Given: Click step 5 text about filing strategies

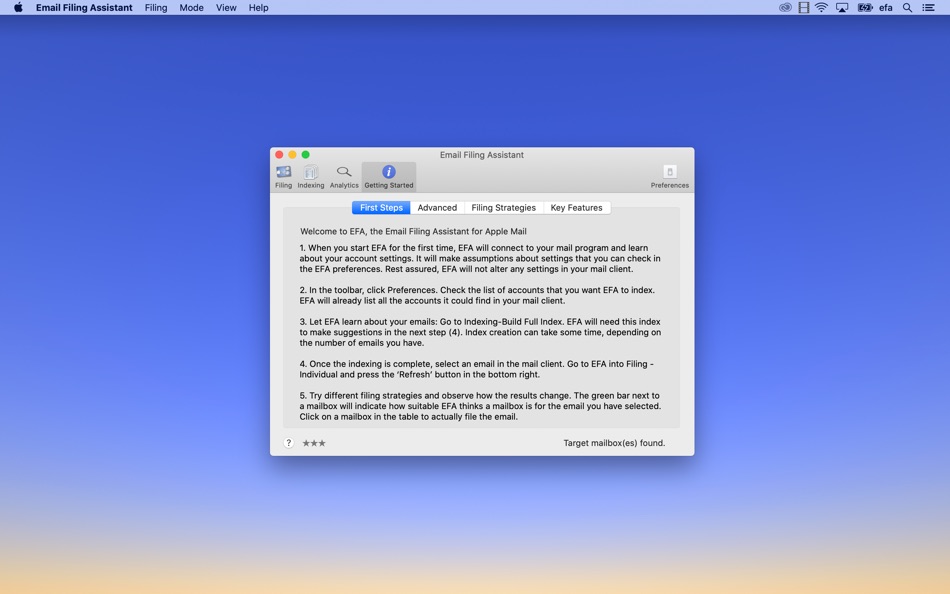Looking at the screenshot, I should point(480,406).
